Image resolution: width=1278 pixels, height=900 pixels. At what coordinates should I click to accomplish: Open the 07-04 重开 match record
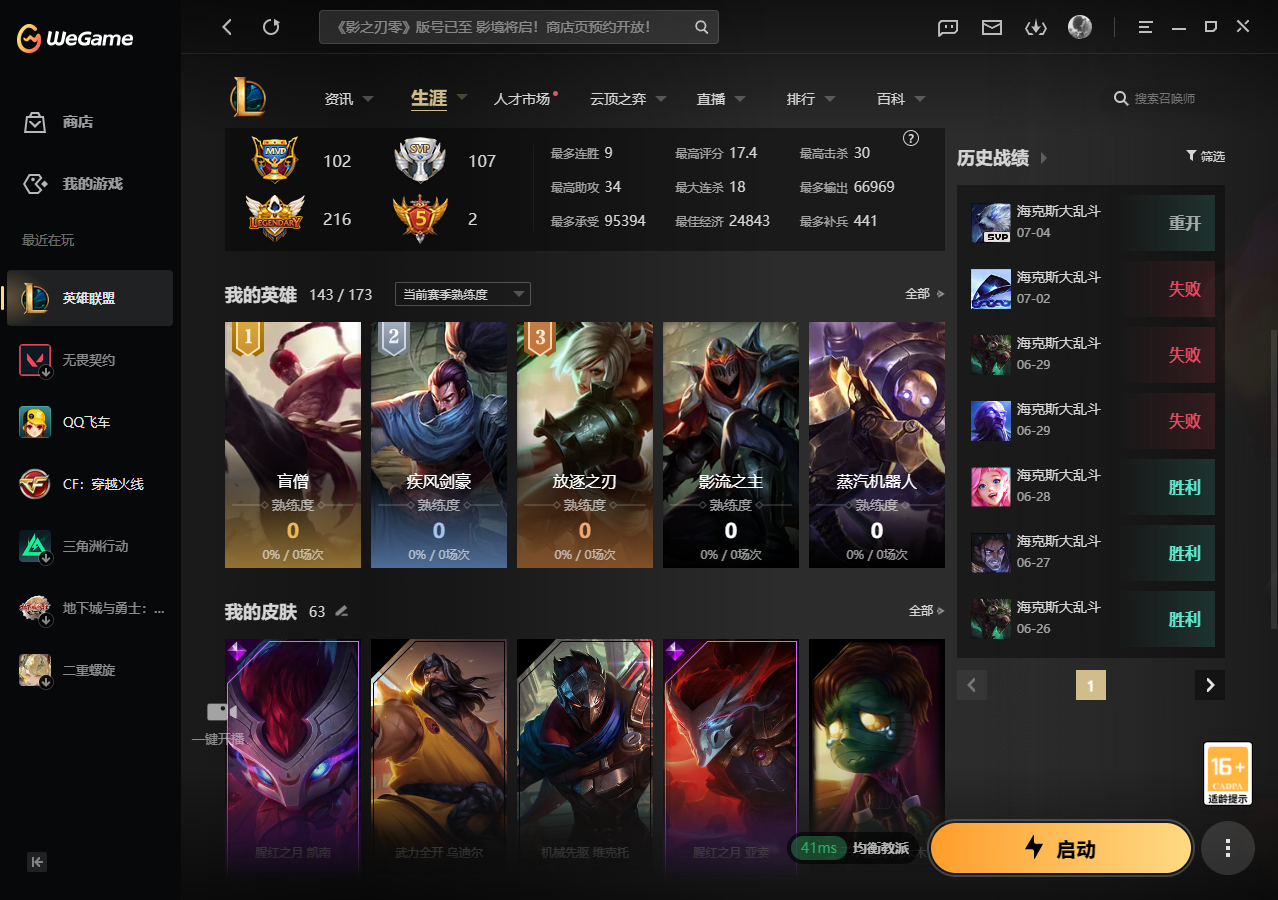[1093, 223]
